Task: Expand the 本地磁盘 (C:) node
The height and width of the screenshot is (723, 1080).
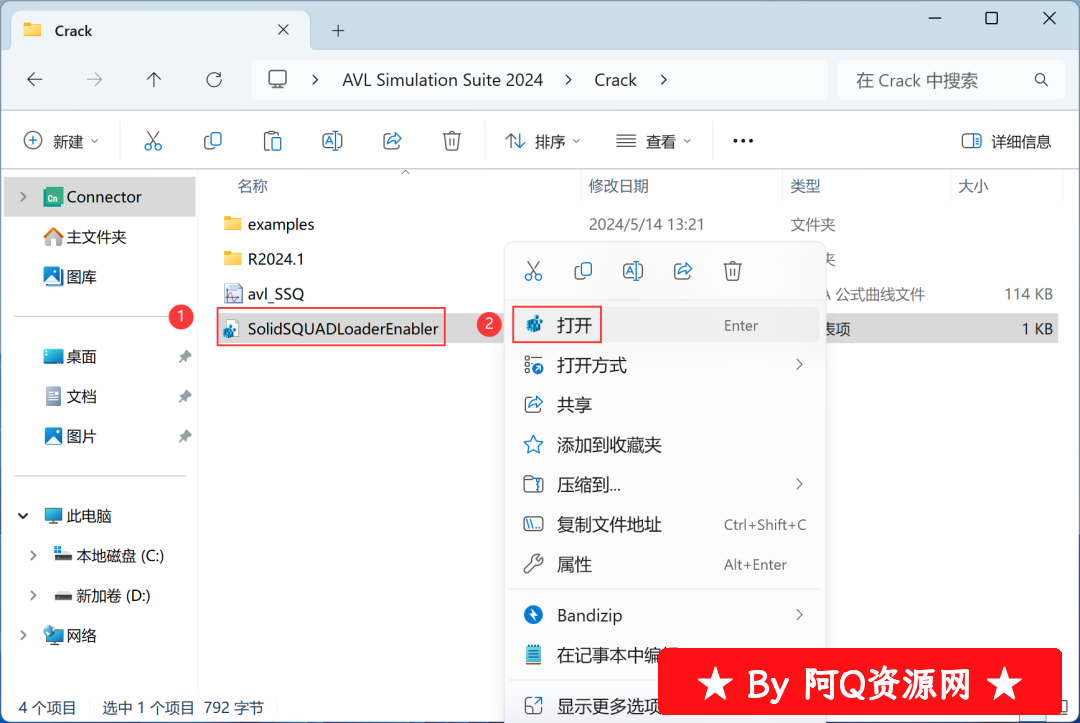Action: click(x=33, y=556)
